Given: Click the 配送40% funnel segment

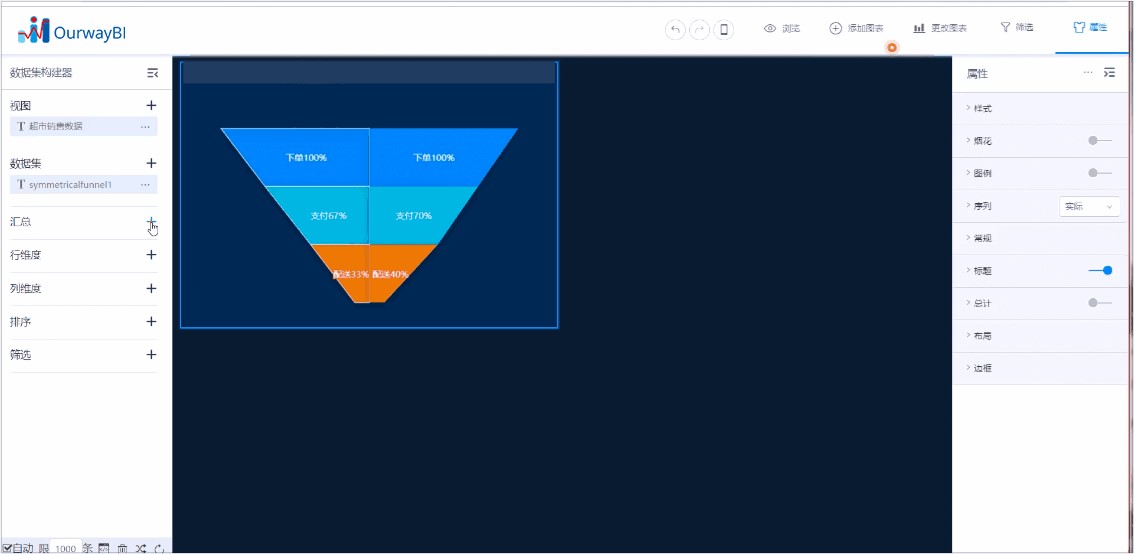Looking at the screenshot, I should (x=391, y=274).
